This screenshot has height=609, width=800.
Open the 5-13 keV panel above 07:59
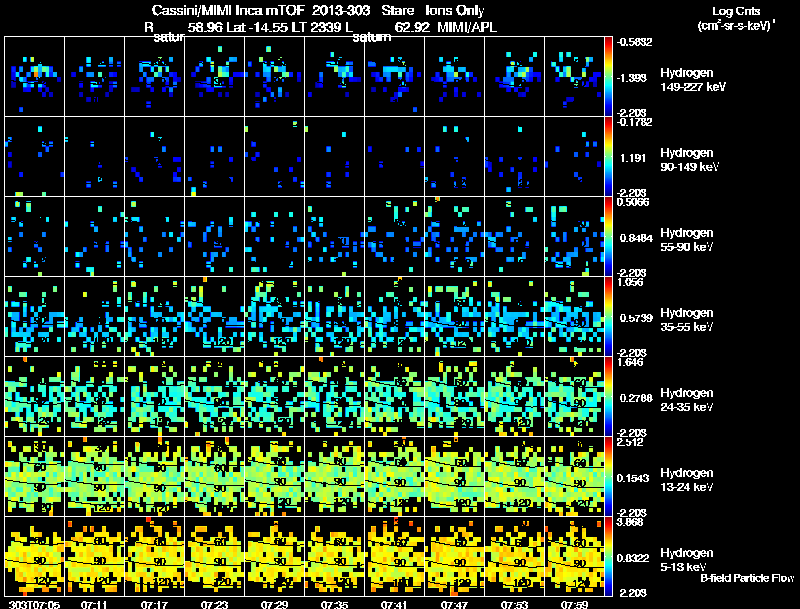pyautogui.click(x=574, y=557)
